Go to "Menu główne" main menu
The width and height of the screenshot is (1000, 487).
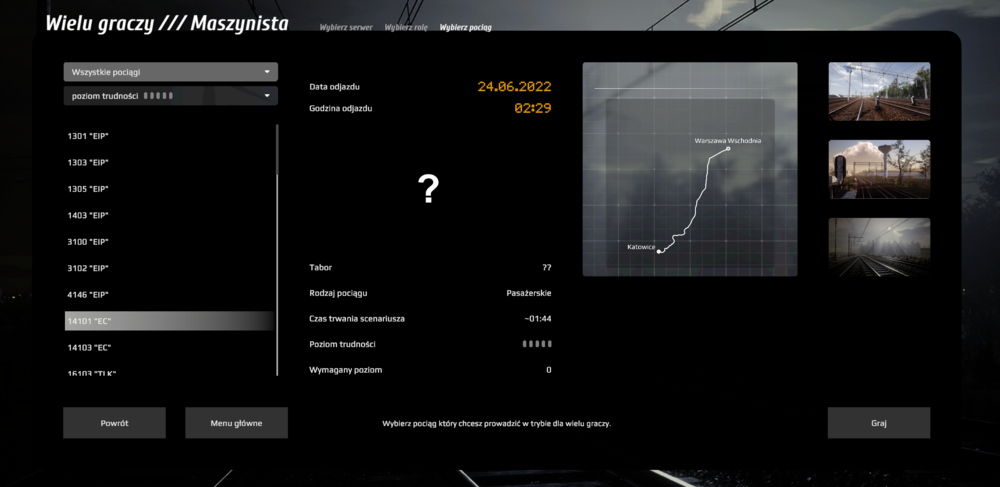236,423
